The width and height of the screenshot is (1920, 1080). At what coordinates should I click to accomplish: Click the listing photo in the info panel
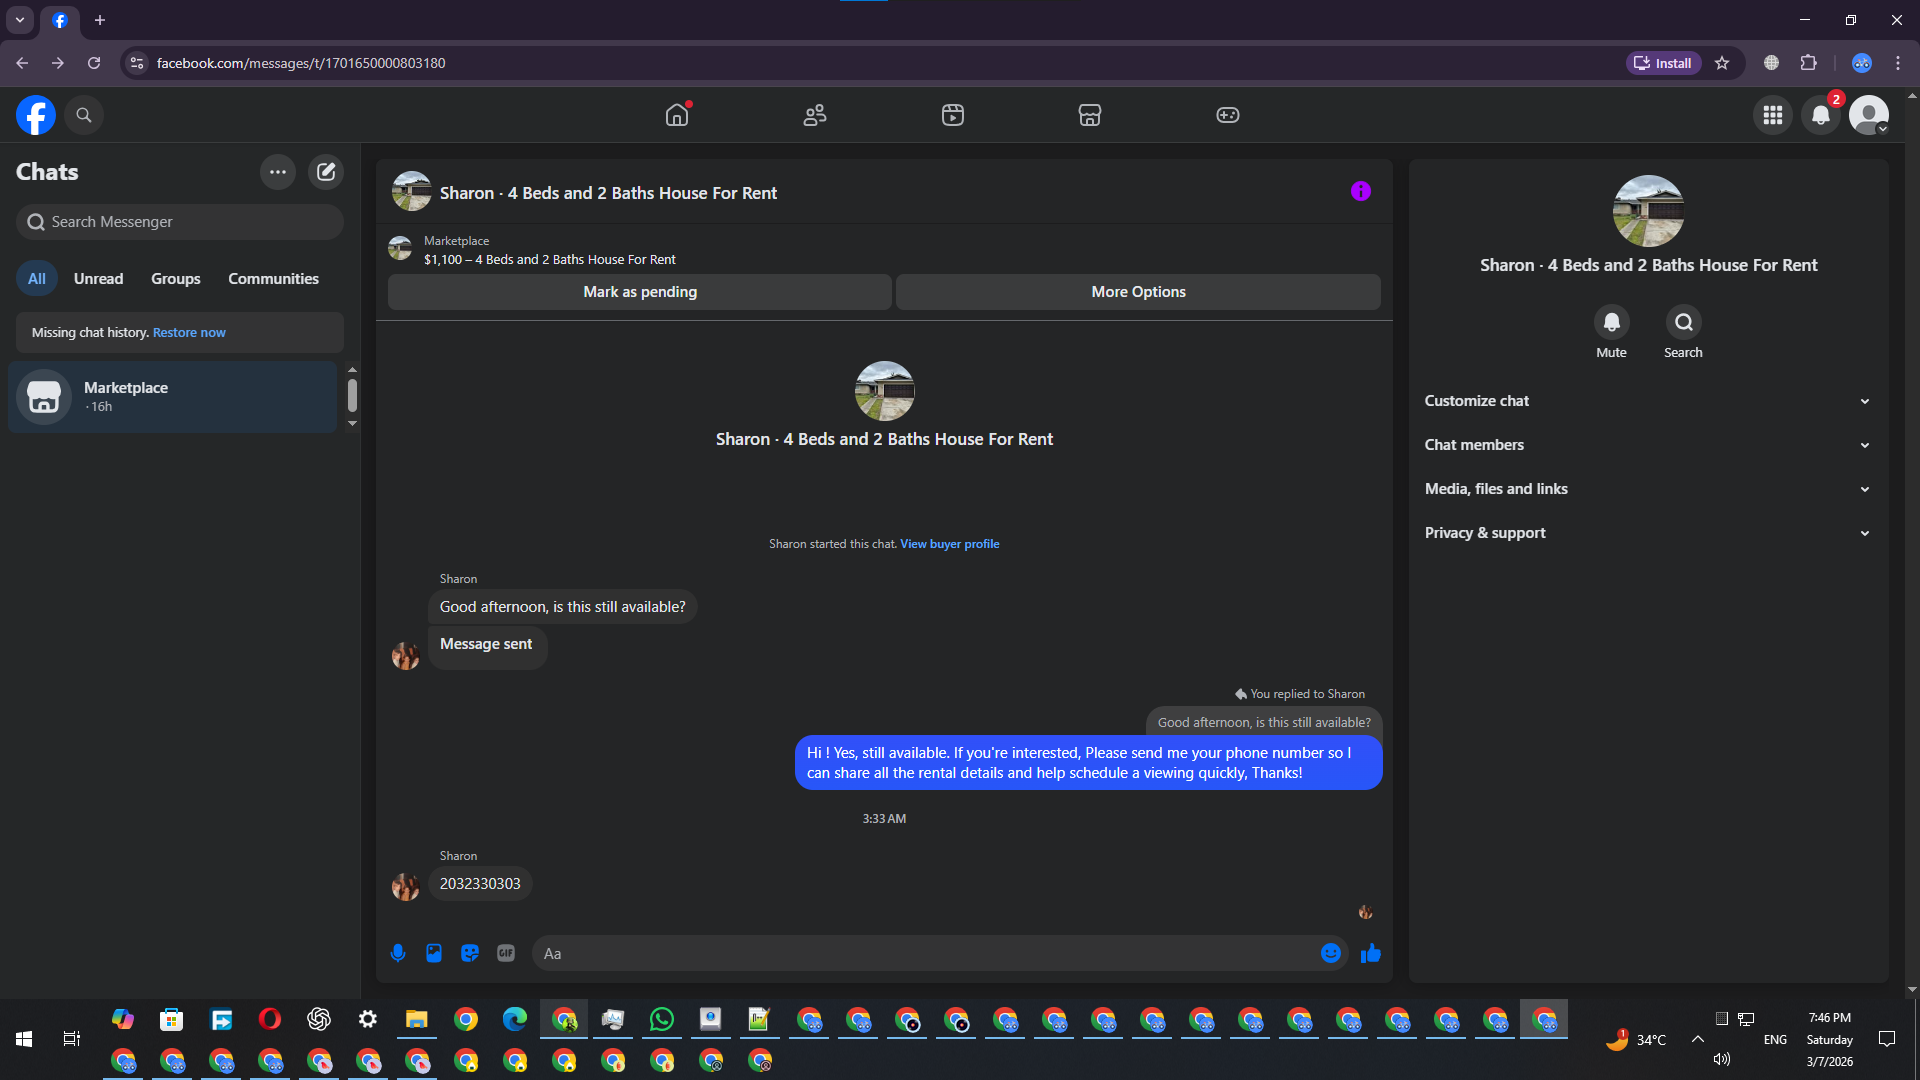pos(1649,211)
